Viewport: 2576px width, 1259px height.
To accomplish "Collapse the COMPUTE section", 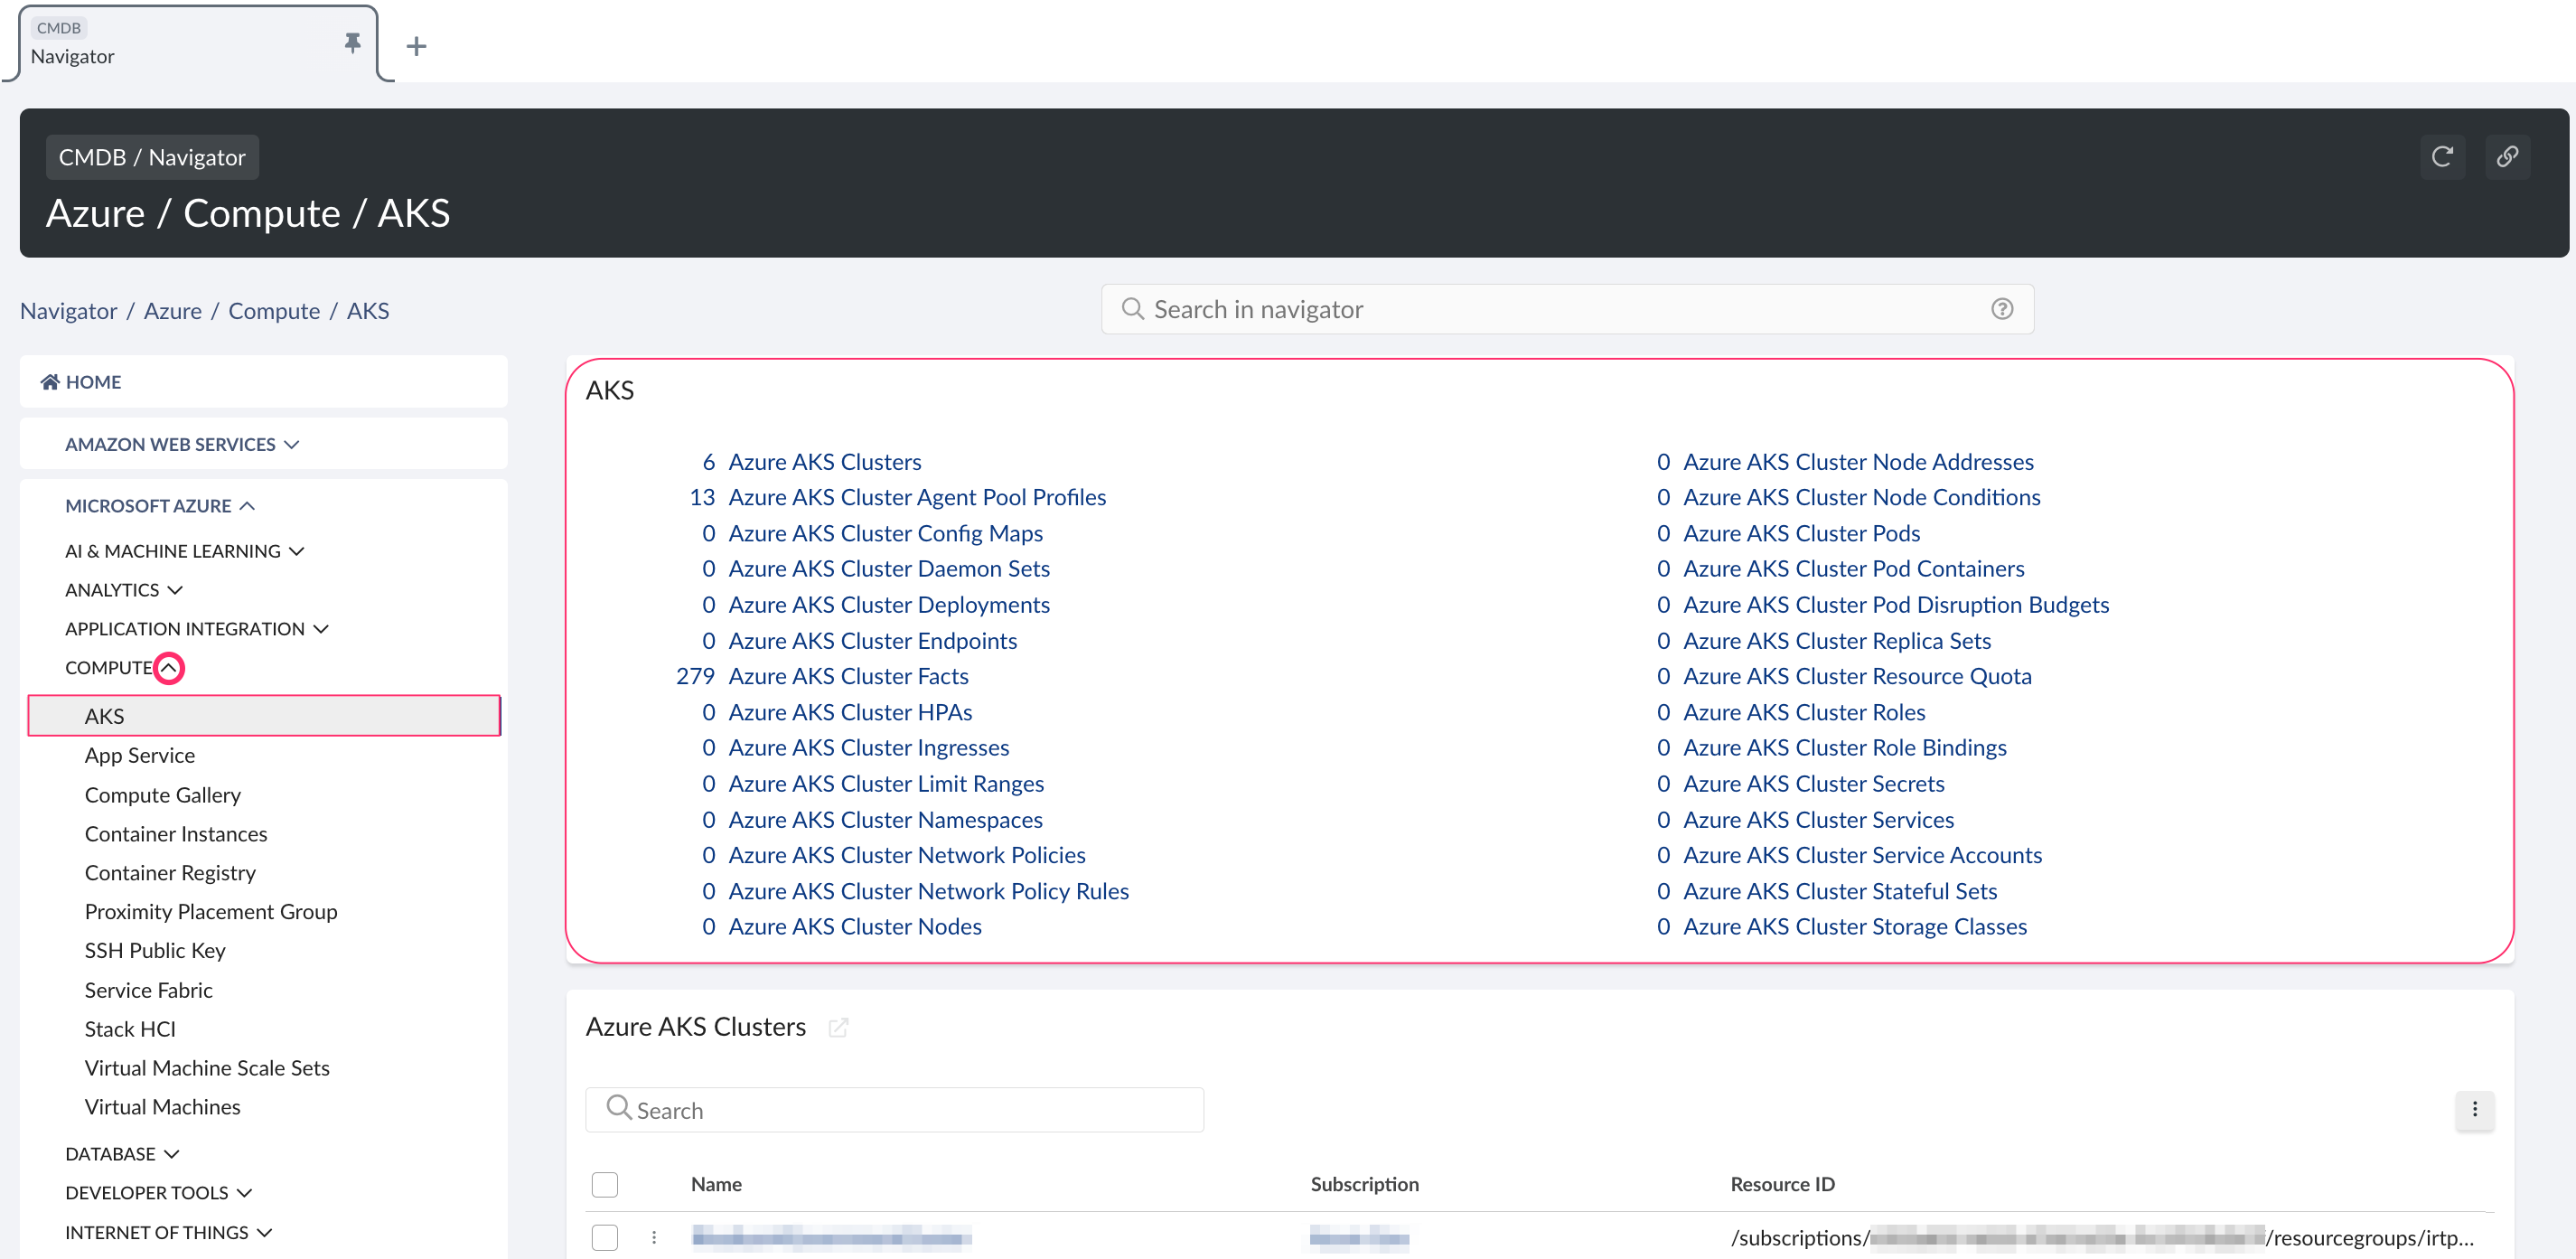I will [169, 667].
